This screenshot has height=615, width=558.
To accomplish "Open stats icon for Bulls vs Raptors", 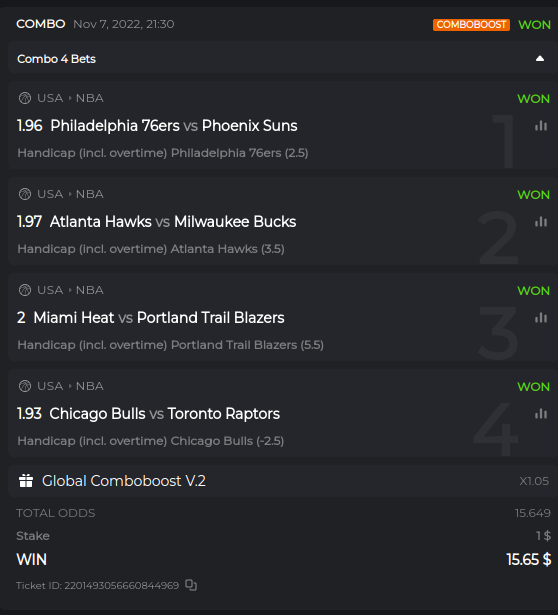I will pos(541,414).
